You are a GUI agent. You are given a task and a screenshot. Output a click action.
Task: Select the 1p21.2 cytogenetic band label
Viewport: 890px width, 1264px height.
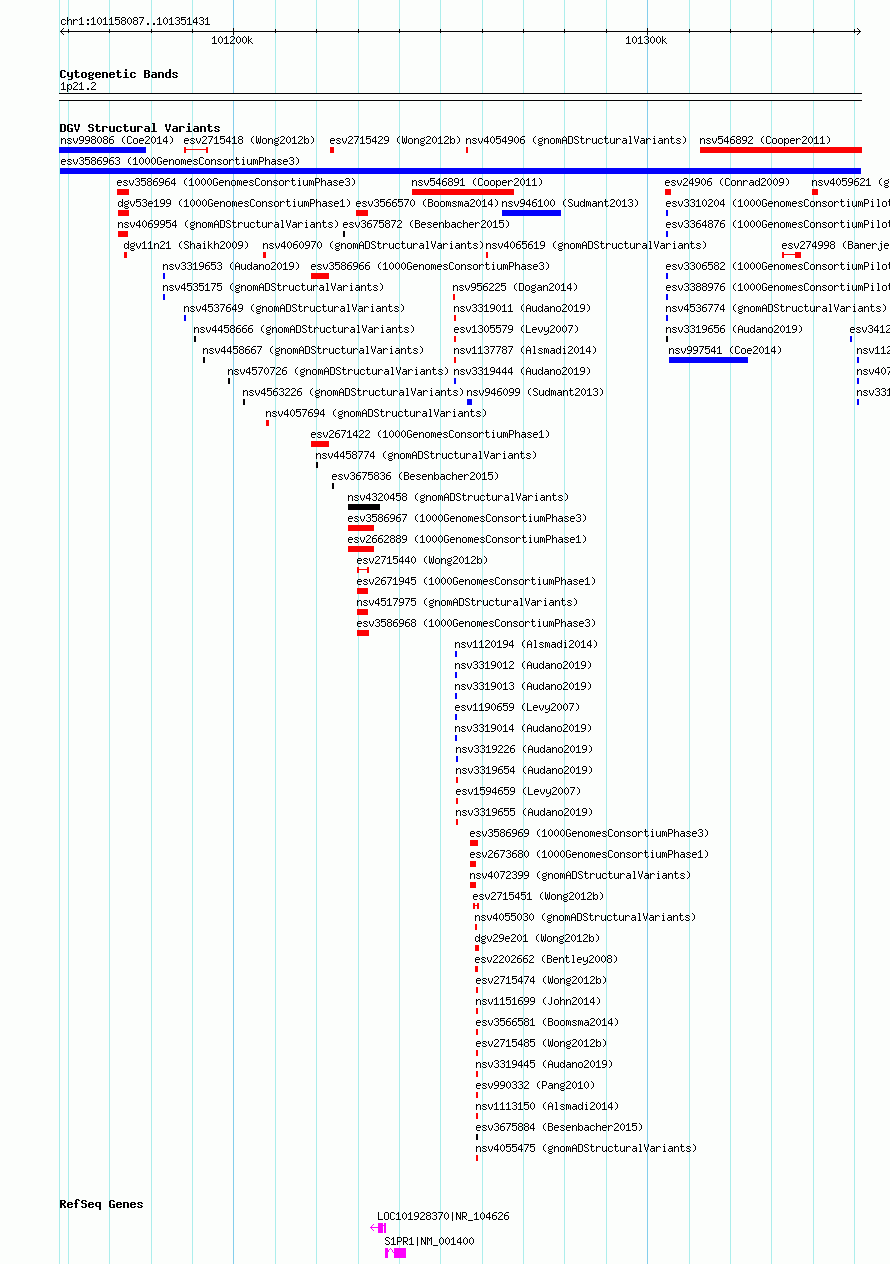pos(78,87)
